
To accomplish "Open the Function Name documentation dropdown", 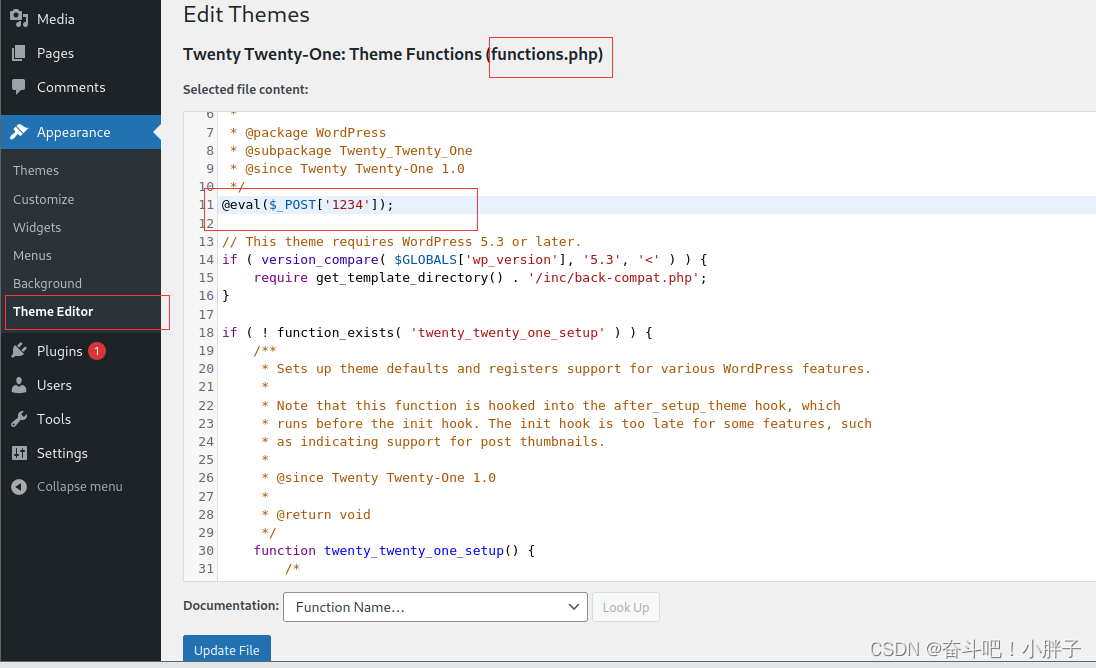I will coord(435,607).
